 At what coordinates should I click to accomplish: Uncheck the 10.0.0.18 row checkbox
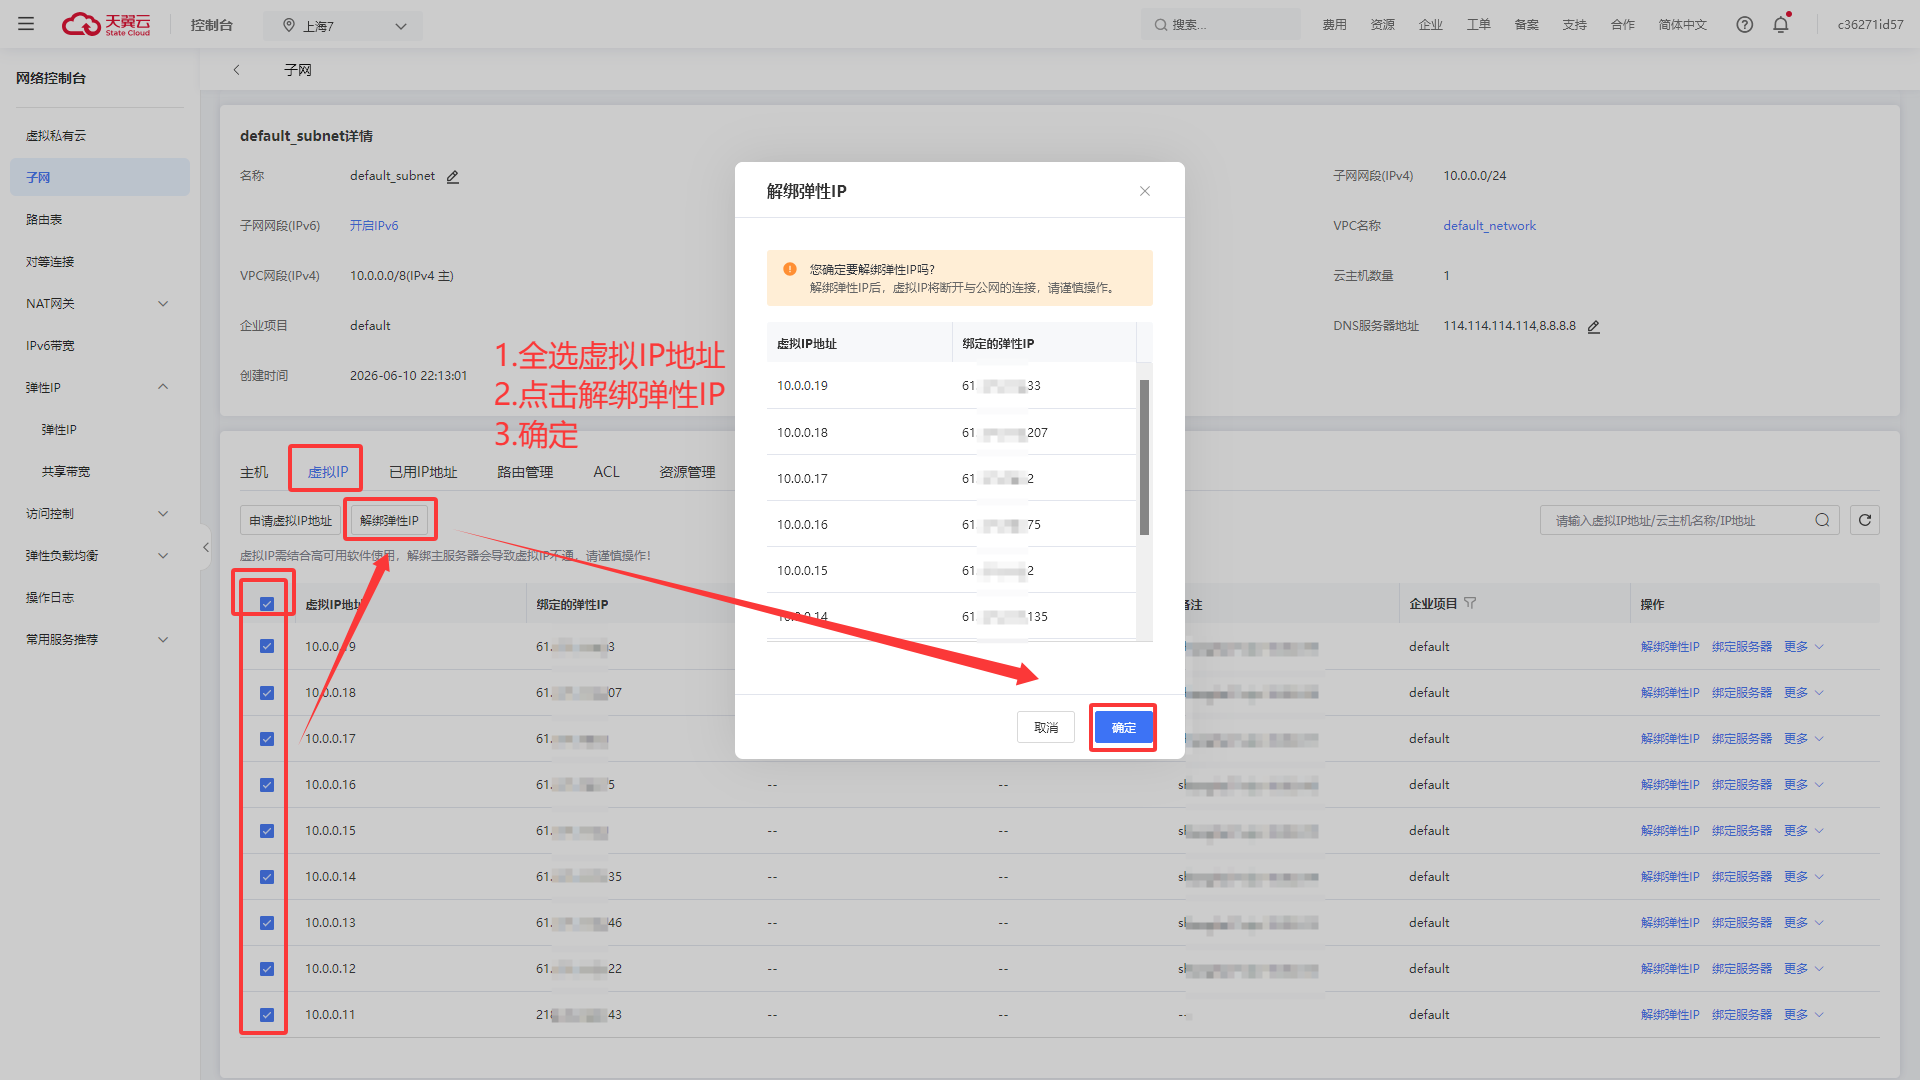(x=267, y=693)
